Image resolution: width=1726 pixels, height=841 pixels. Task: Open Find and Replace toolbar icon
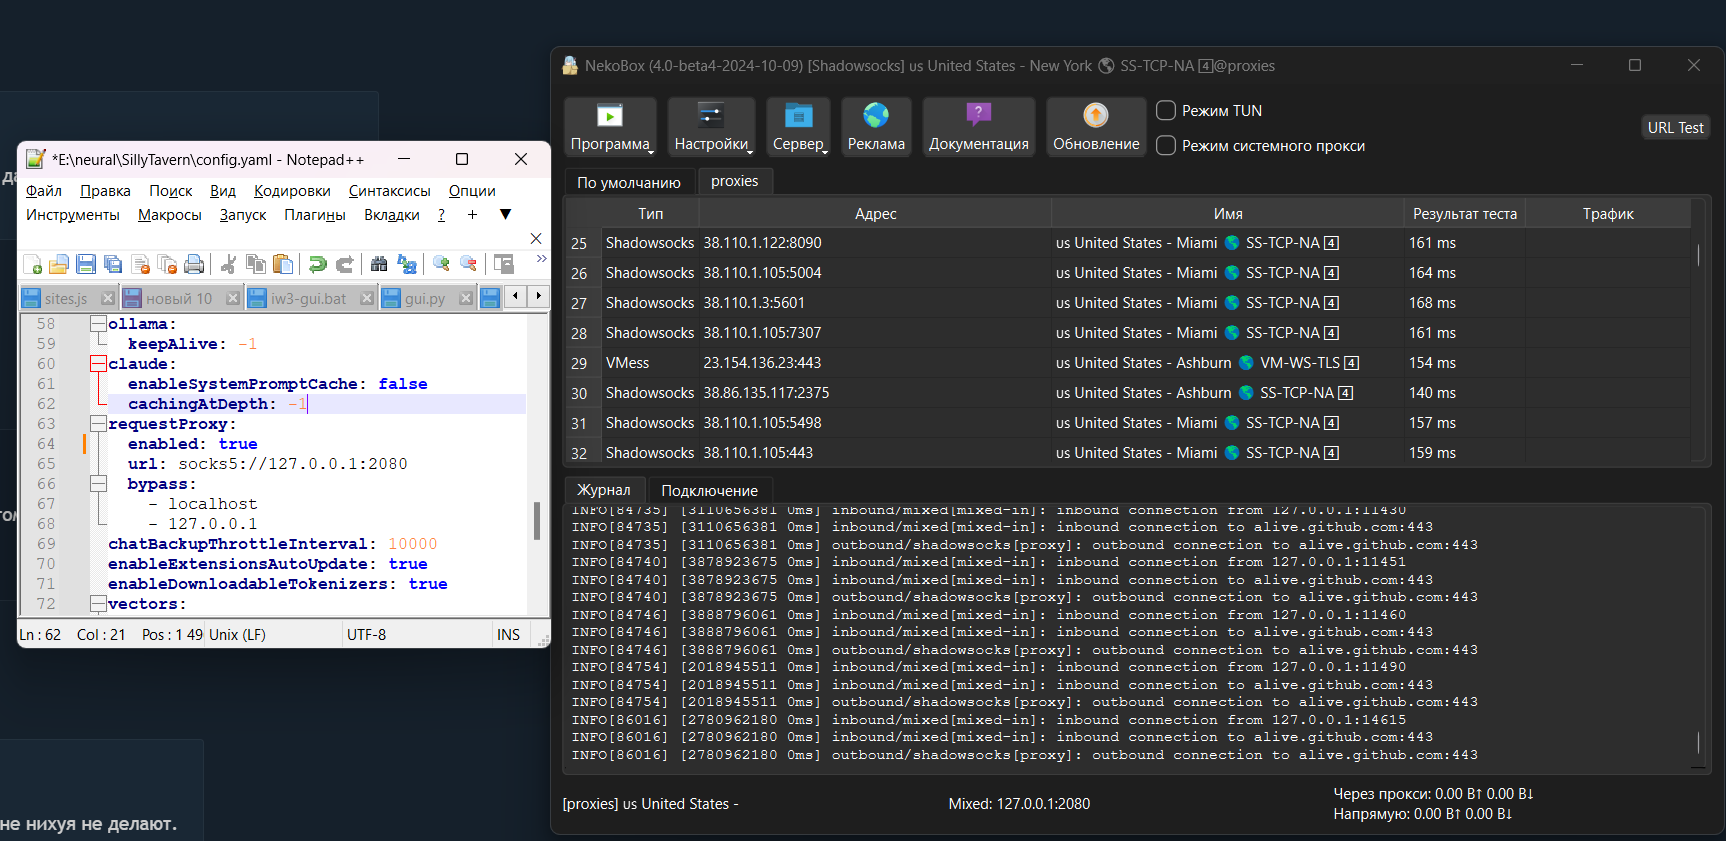pyautogui.click(x=406, y=264)
